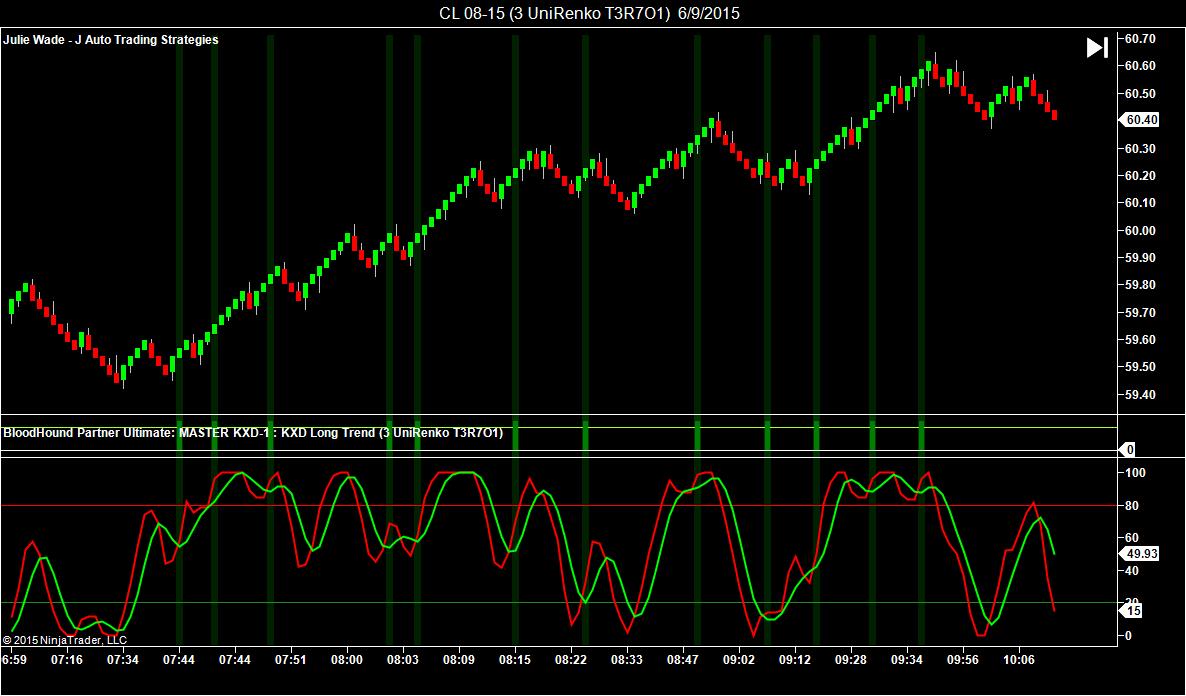Click the 100 level on oscillator axis
The width and height of the screenshot is (1186, 696).
click(x=1135, y=472)
